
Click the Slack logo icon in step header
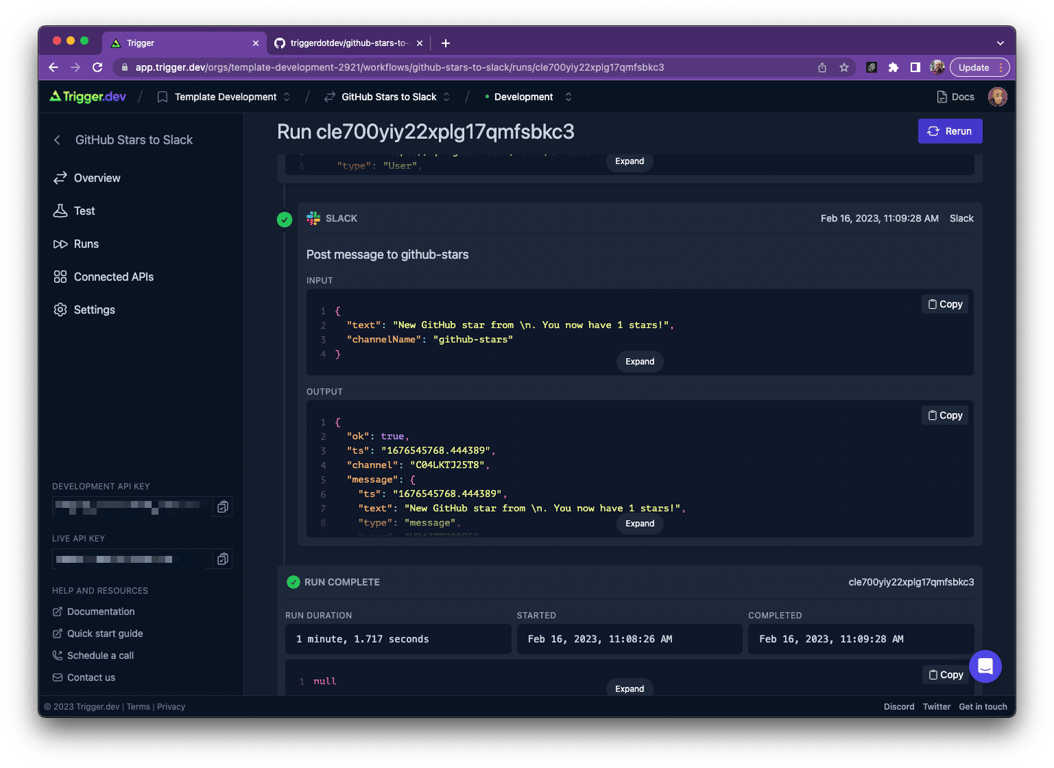click(x=313, y=218)
